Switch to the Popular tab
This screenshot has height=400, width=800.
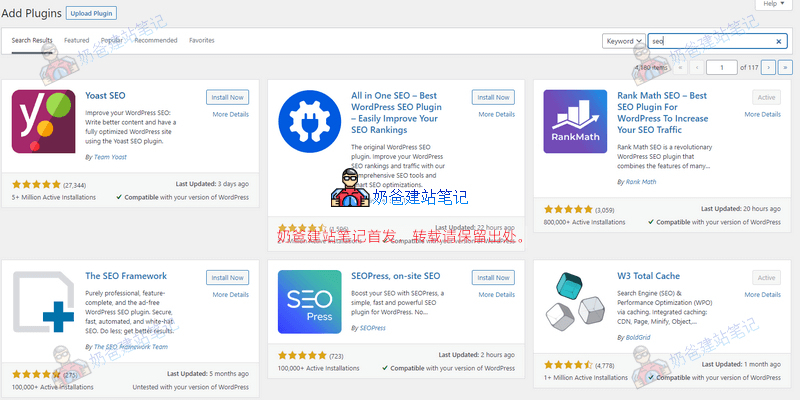(112, 40)
